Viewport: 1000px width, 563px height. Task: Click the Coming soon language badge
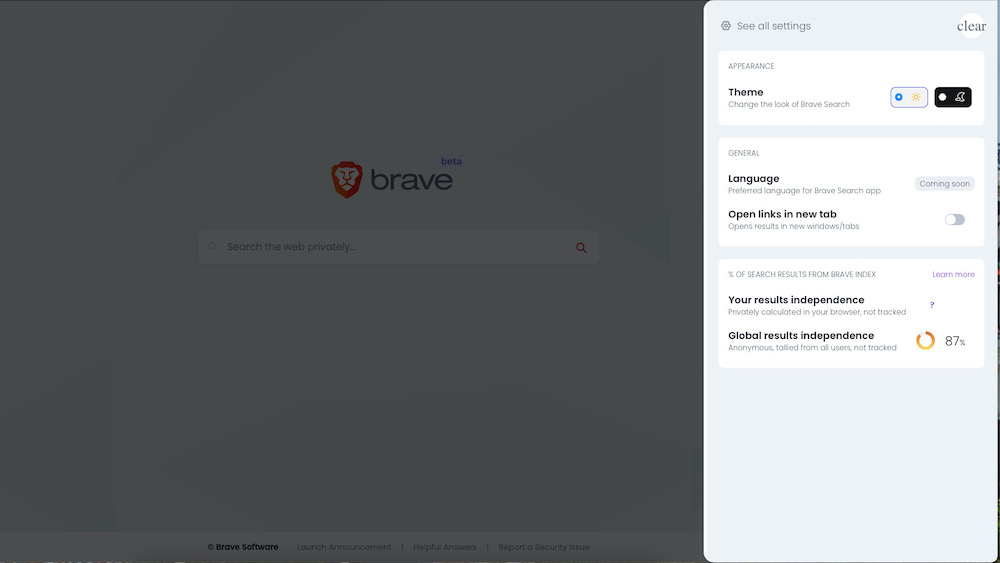(945, 184)
